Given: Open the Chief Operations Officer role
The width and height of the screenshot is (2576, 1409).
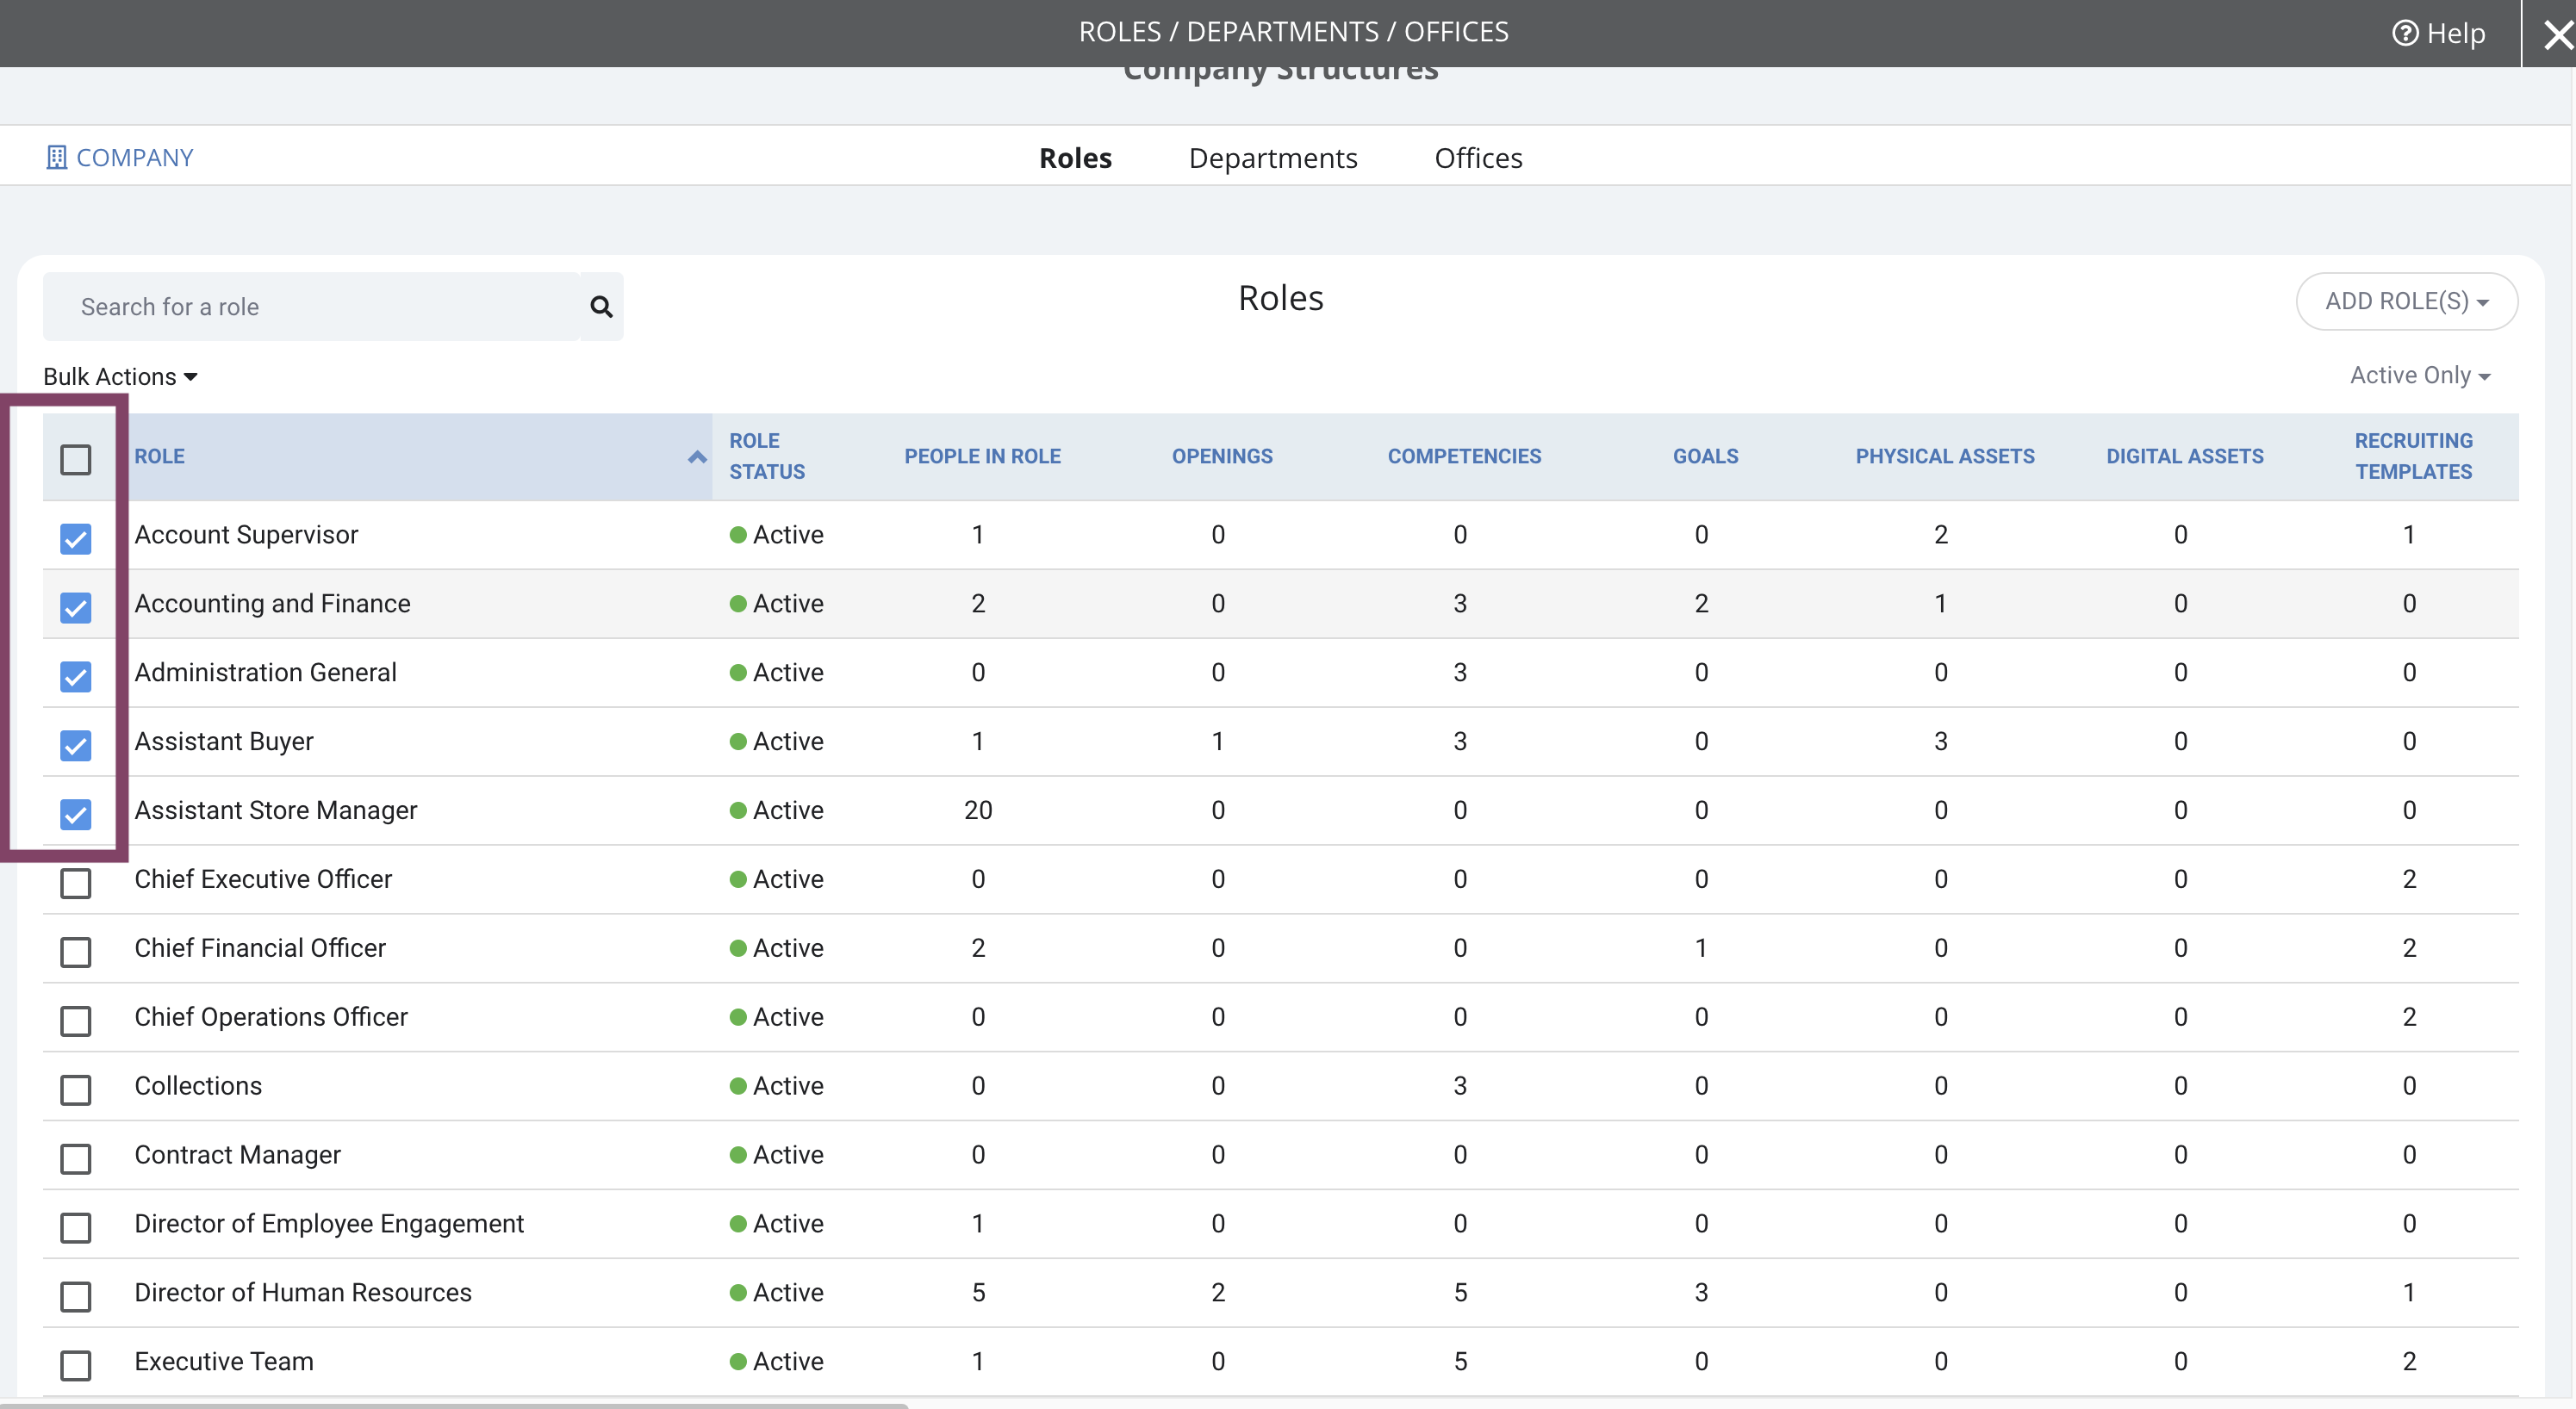Looking at the screenshot, I should (271, 1017).
